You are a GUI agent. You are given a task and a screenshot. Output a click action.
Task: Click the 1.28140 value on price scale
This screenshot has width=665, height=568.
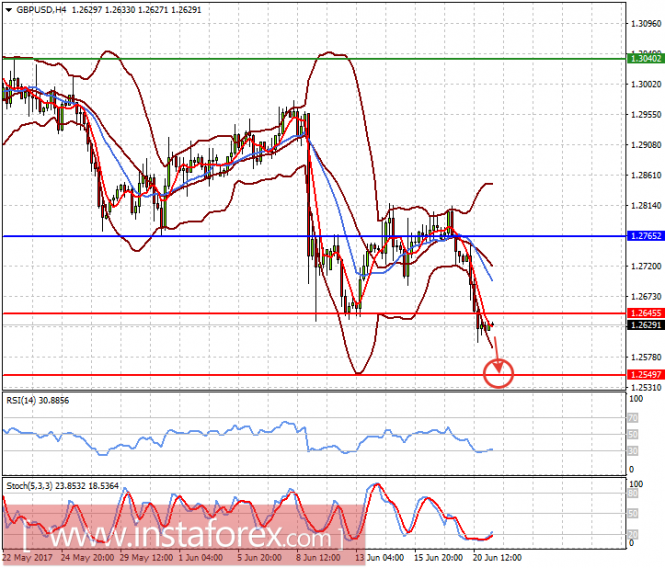pos(645,206)
